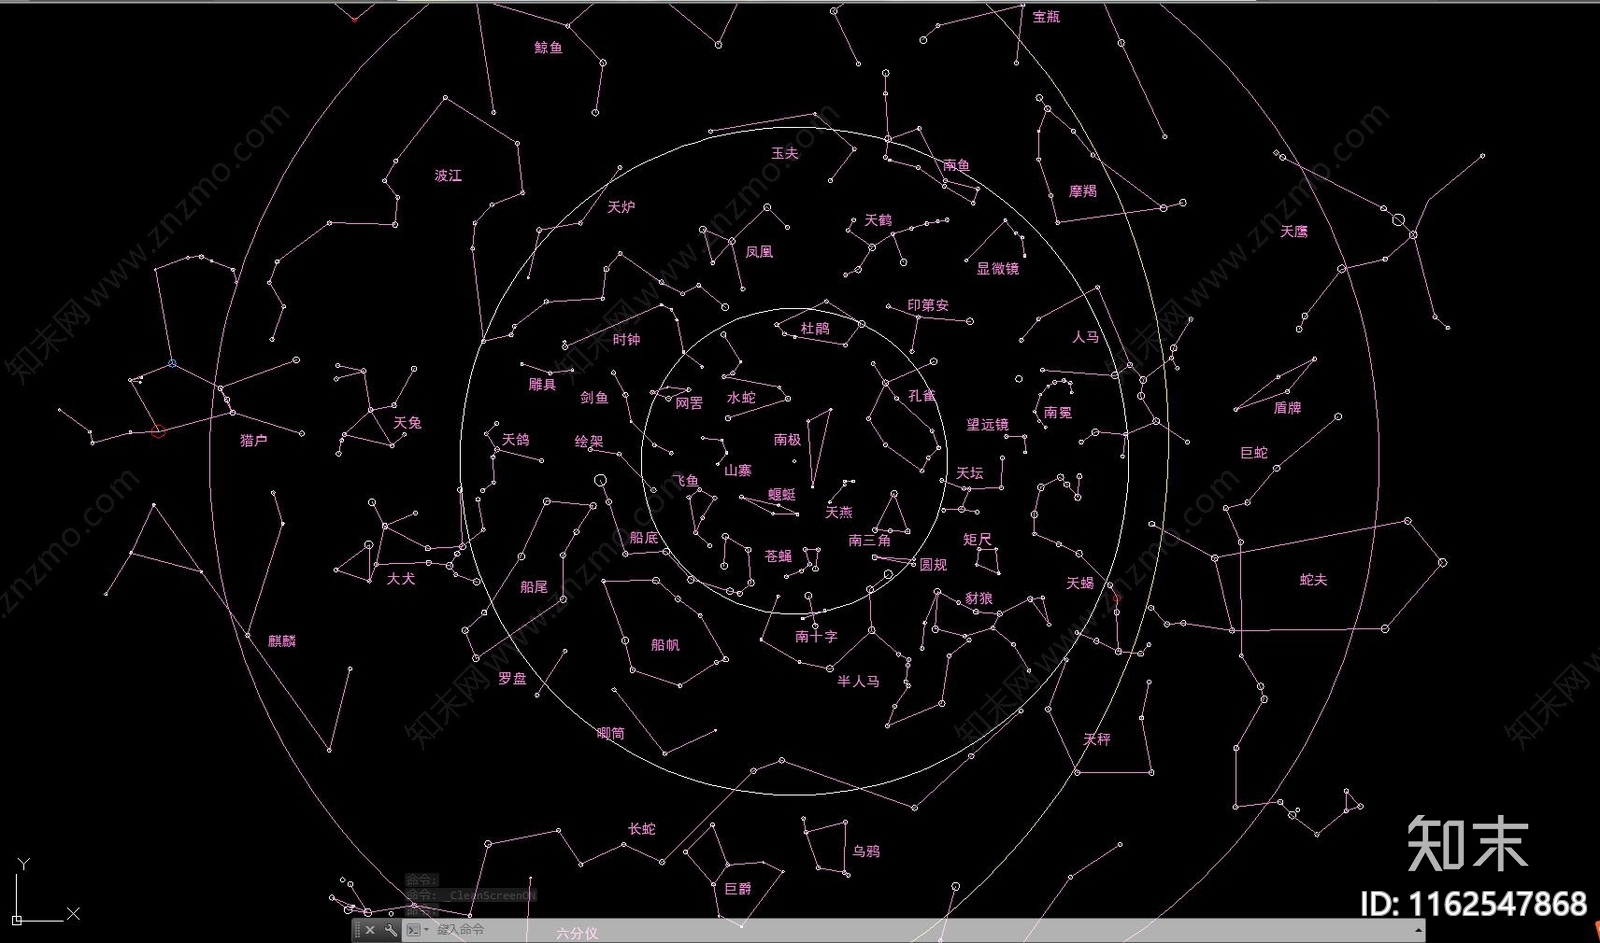Pick the 天鹰 text label
1600x943 pixels.
[1294, 231]
